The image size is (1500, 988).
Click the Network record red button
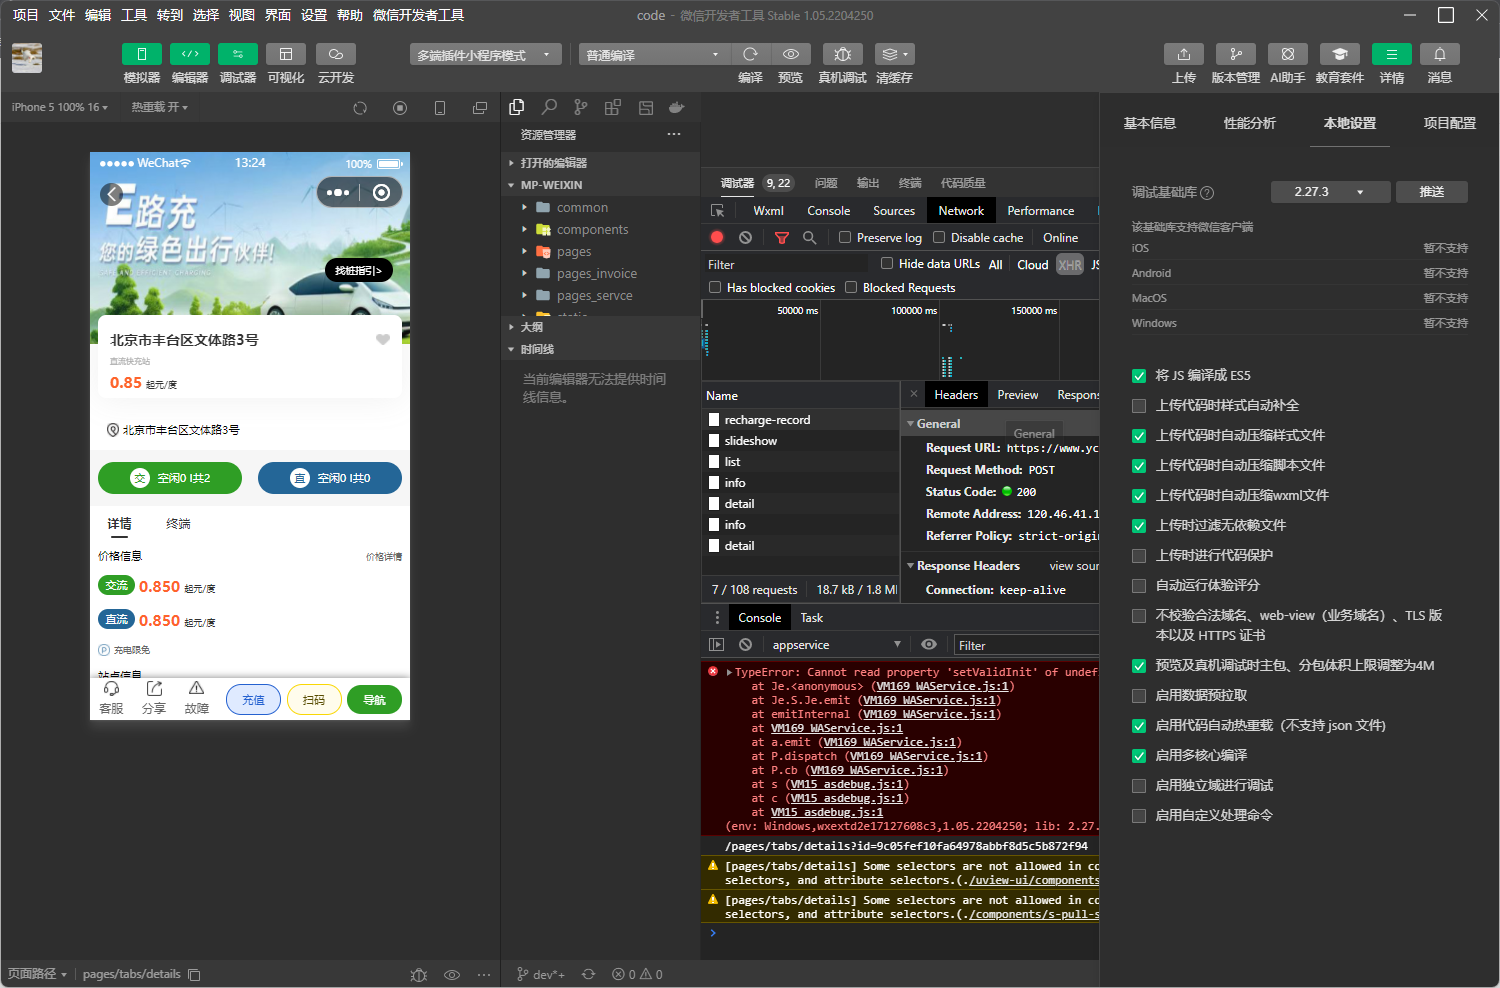[717, 238]
